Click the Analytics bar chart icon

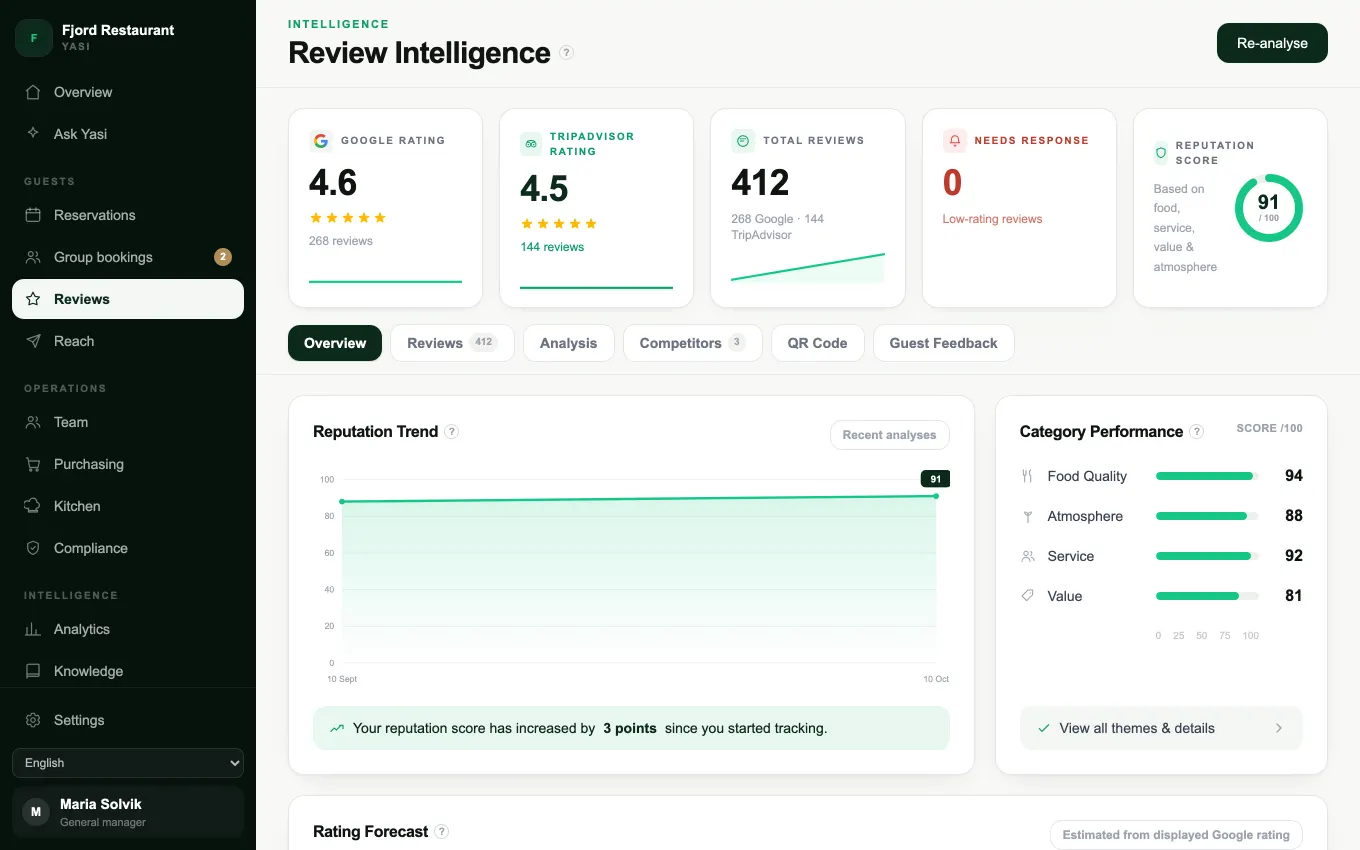(33, 629)
